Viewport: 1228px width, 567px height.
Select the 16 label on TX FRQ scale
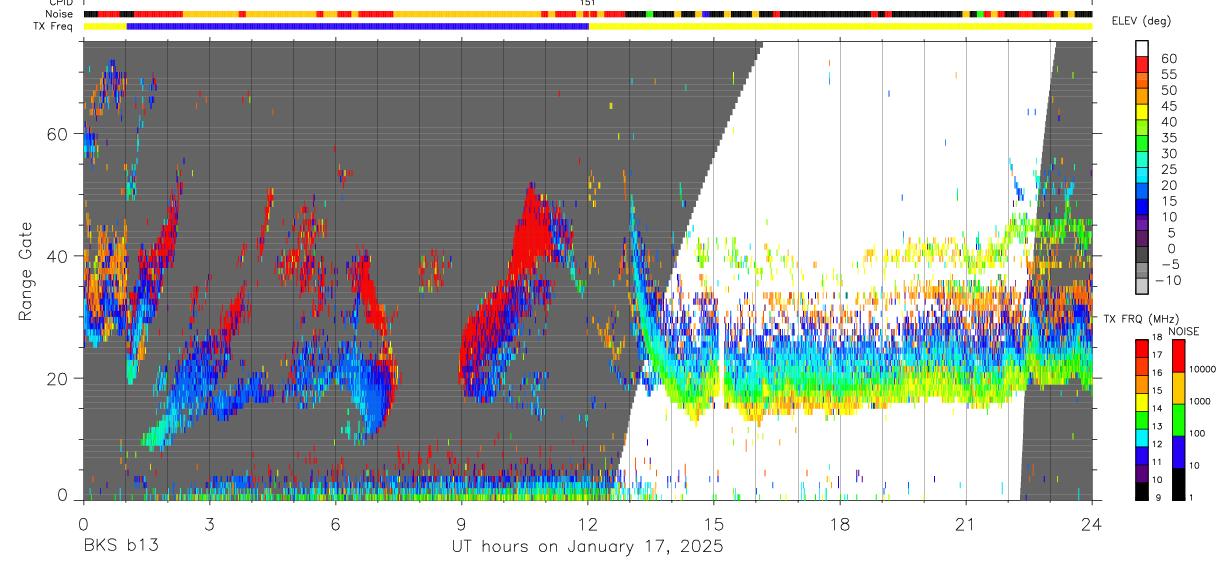pos(1157,374)
